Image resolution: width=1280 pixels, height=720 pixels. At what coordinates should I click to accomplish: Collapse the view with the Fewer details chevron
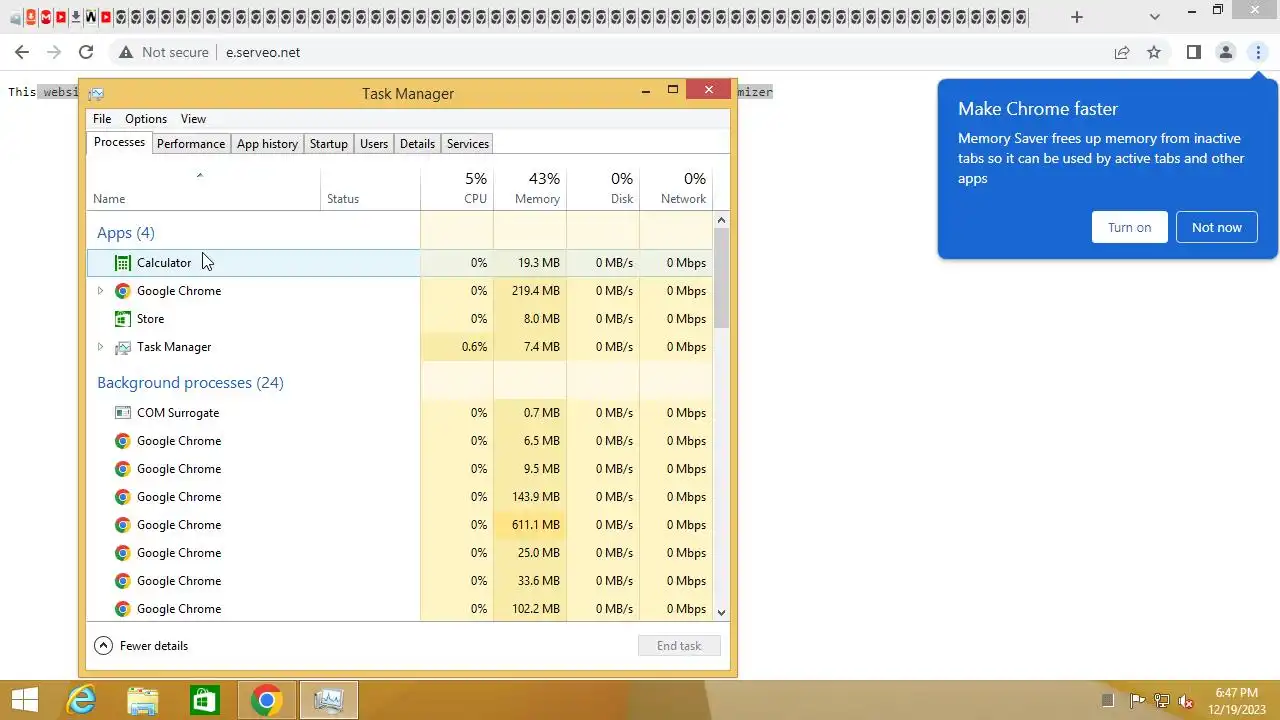pos(103,646)
